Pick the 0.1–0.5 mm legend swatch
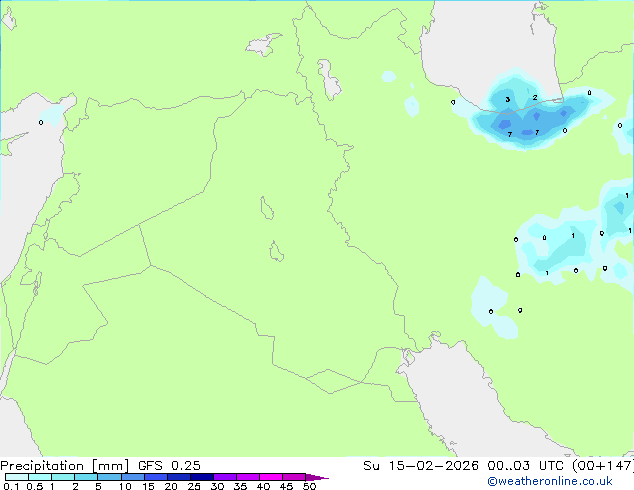The image size is (634, 490). point(17,477)
